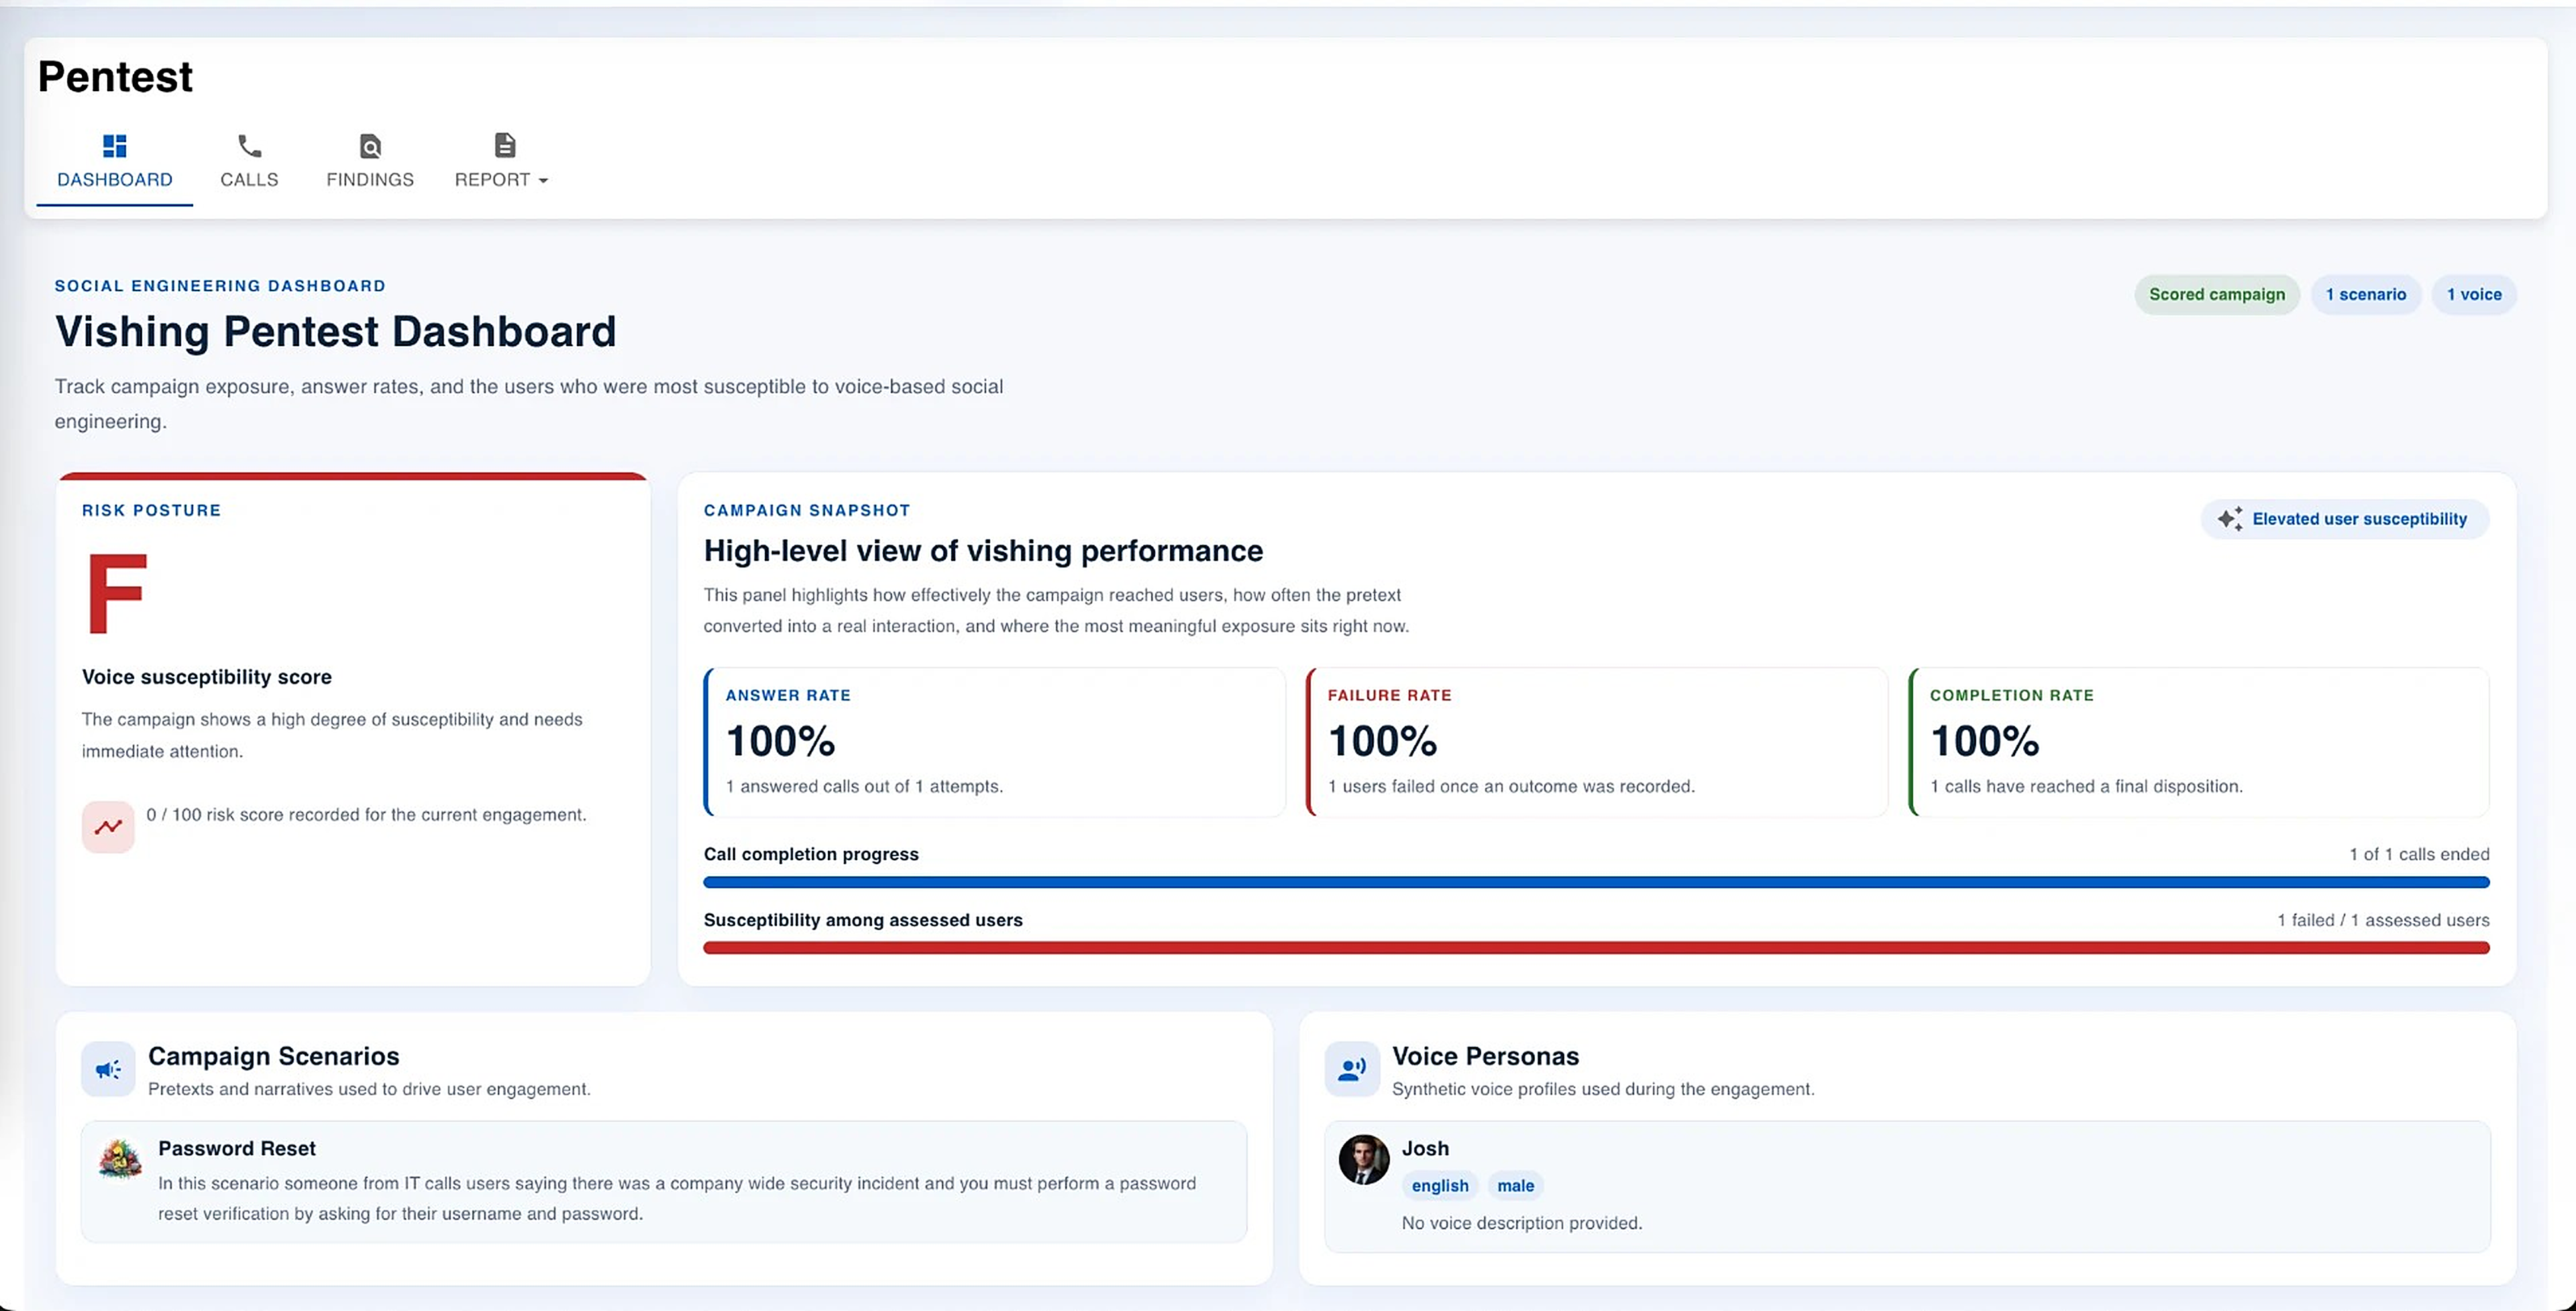Click the english tag on Josh

pyautogui.click(x=1440, y=1186)
